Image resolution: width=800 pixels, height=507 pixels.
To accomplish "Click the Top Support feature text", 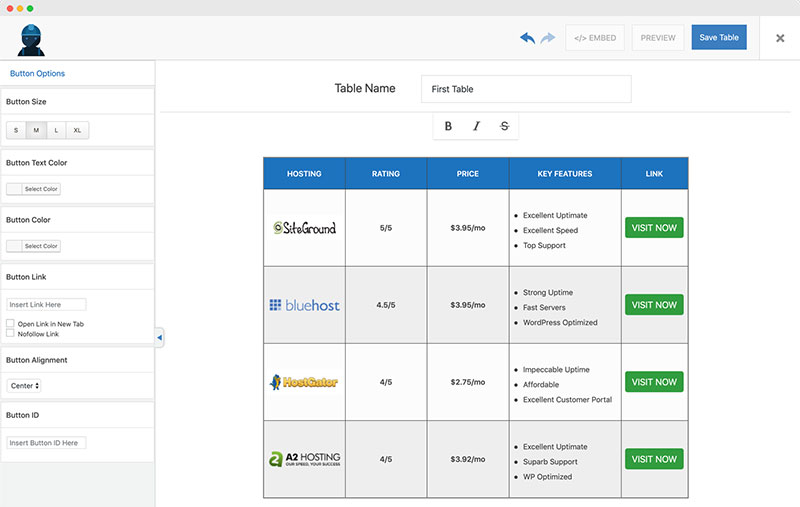I will 544,245.
